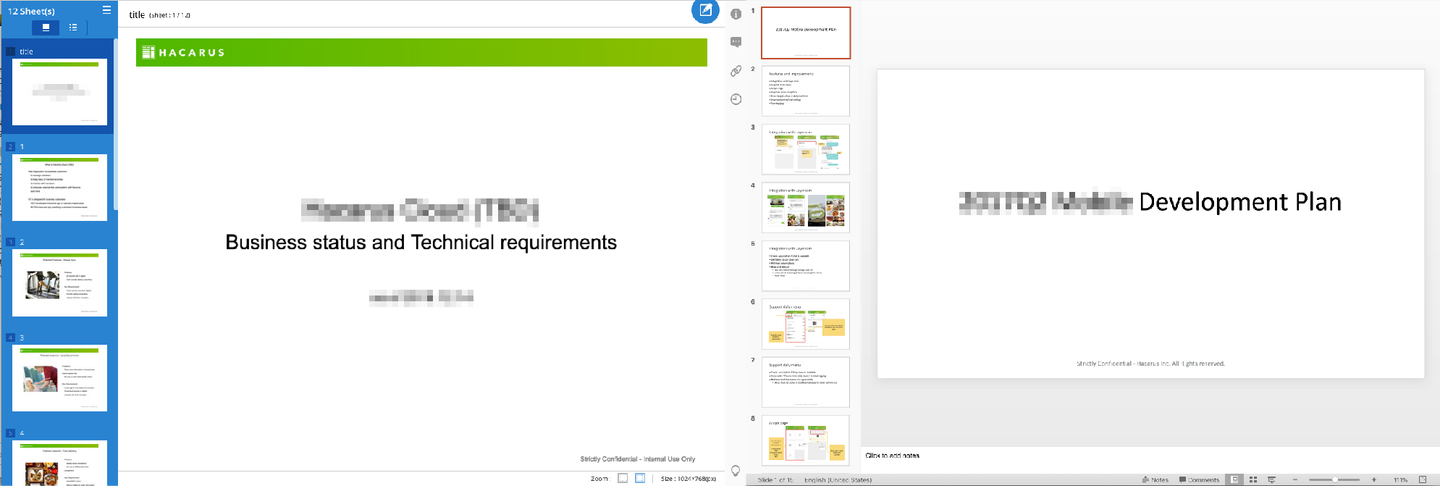1440x486 pixels.
Task: Click the blue edit sheet button
Action: (x=706, y=11)
